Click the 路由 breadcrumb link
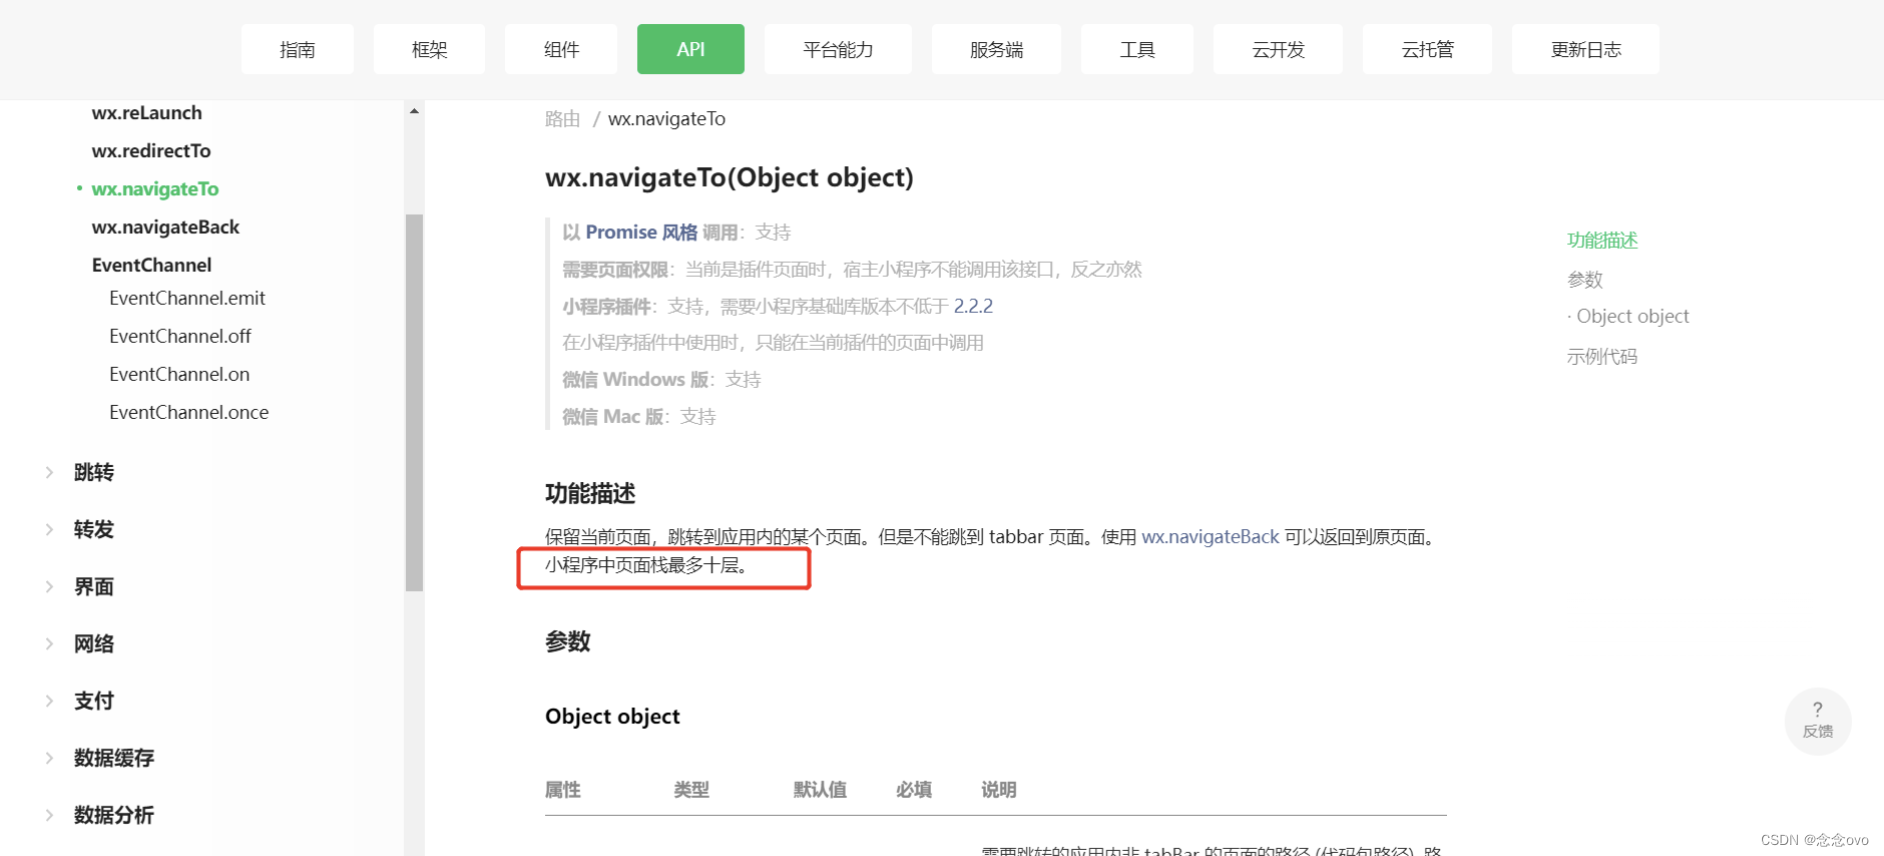The width and height of the screenshot is (1884, 856). [x=562, y=119]
